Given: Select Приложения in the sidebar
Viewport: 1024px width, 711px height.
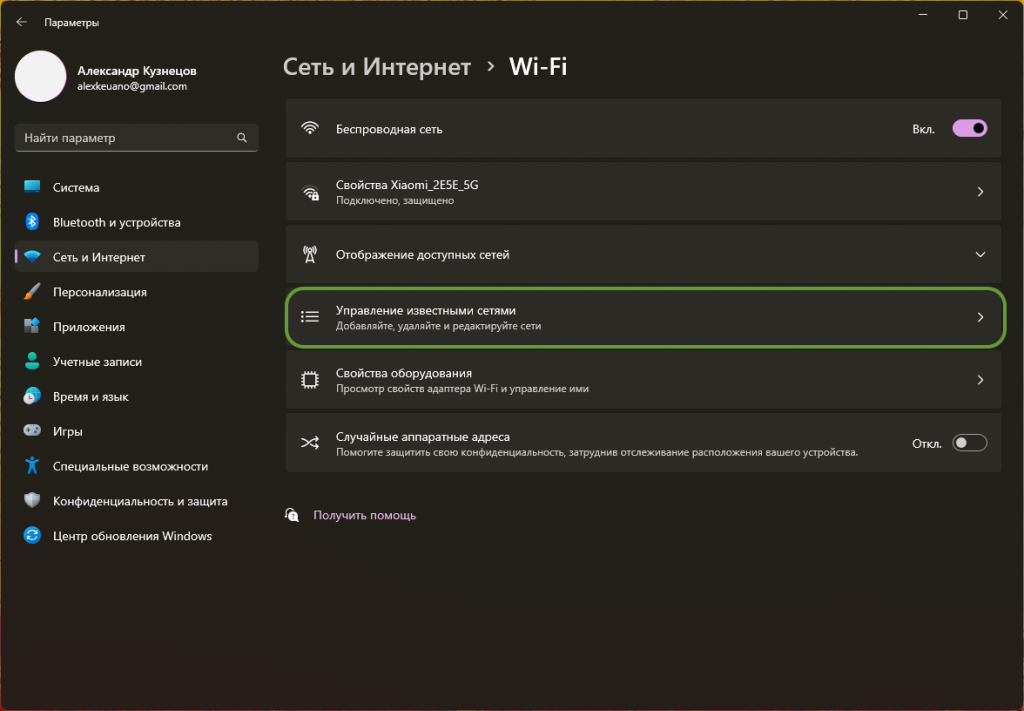Looking at the screenshot, I should 89,327.
